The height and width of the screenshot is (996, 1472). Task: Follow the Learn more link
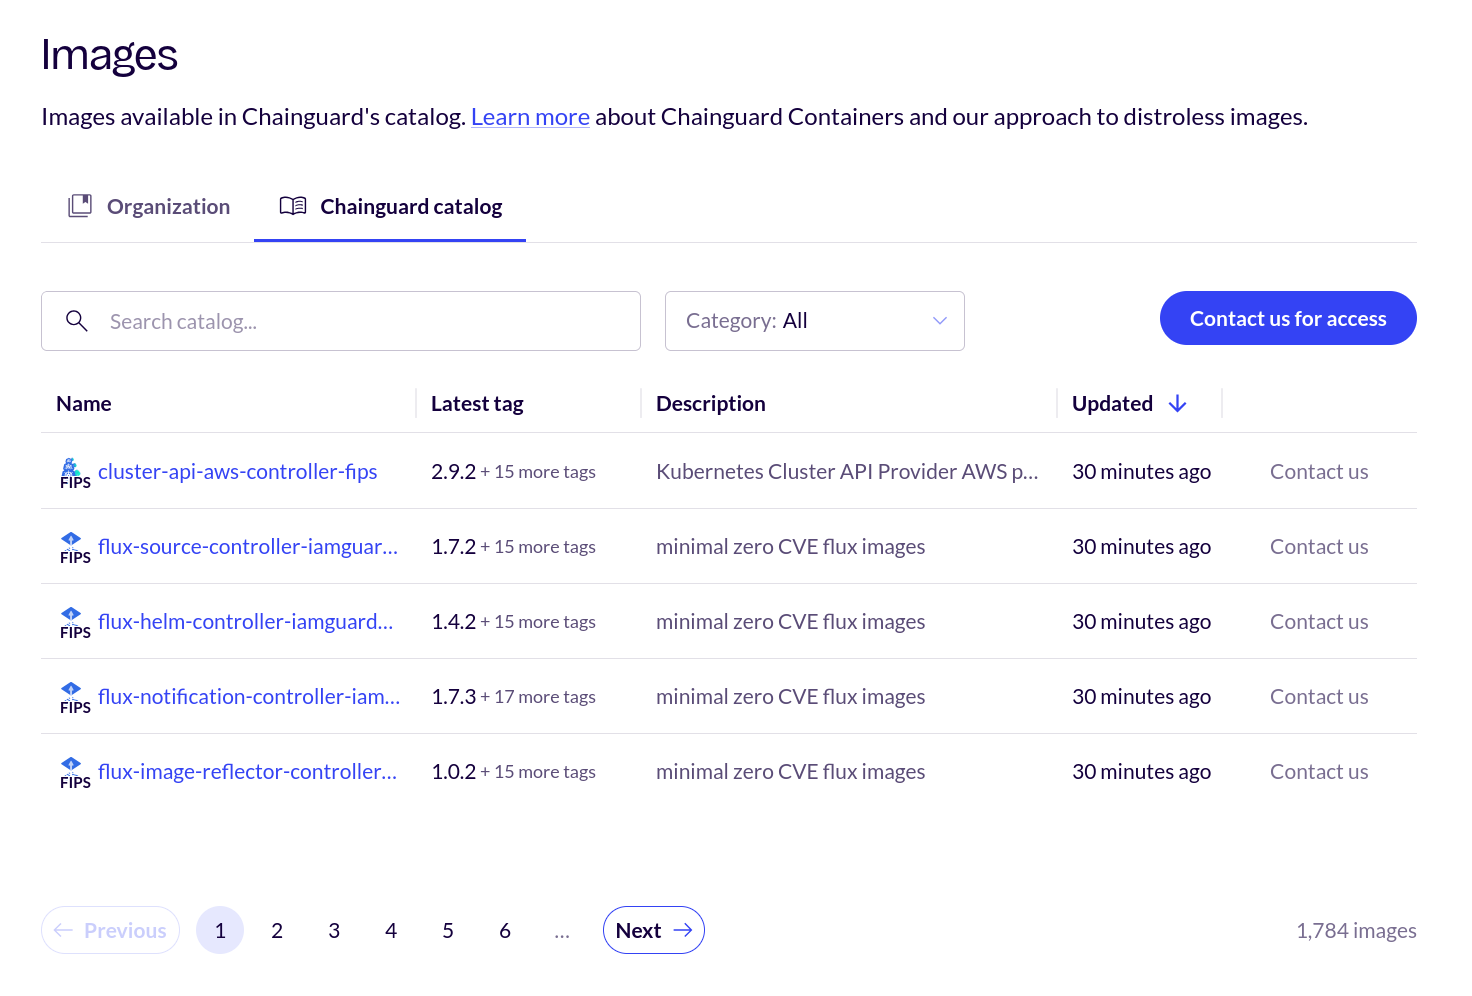tap(530, 117)
